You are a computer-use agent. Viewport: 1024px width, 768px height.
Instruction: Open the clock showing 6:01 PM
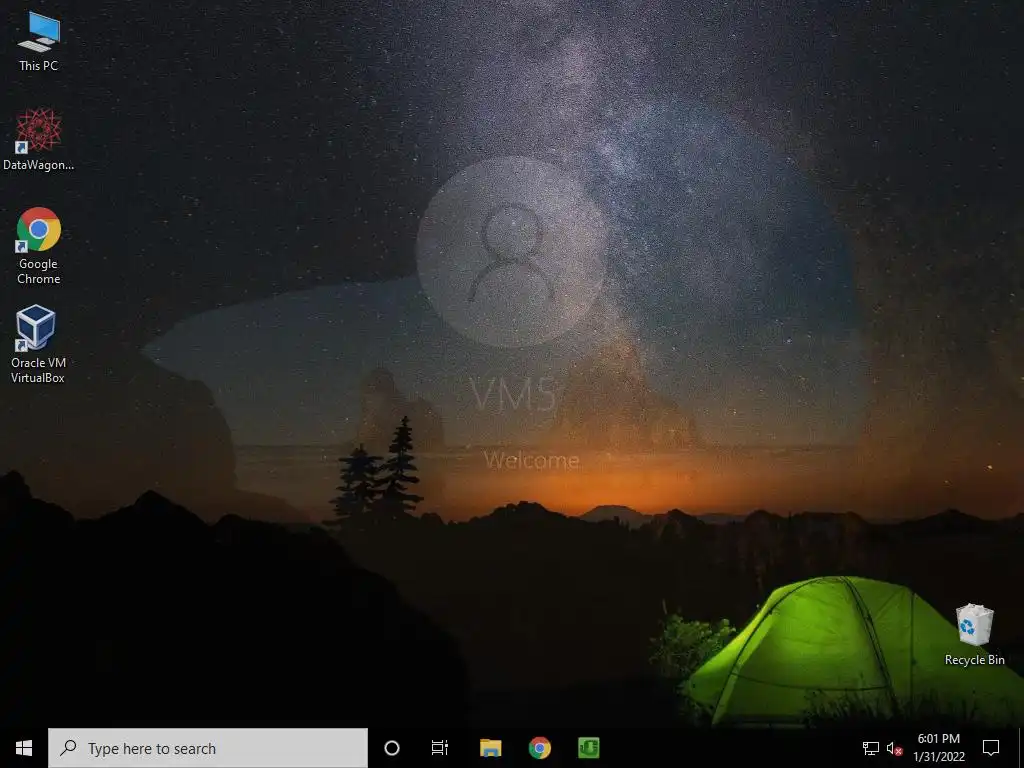[938, 748]
